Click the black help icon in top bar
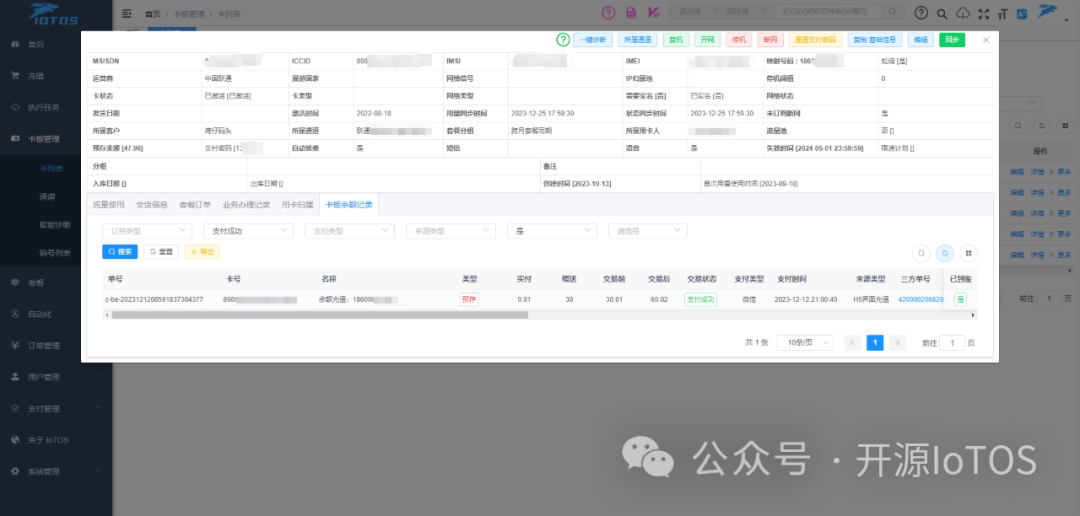The height and width of the screenshot is (516, 1080). point(921,12)
